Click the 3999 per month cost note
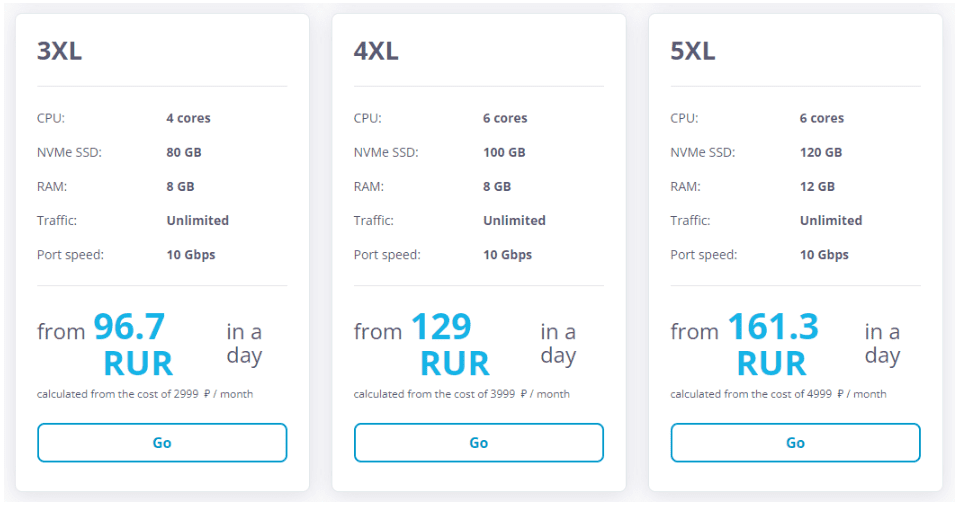The image size is (959, 506). click(462, 394)
